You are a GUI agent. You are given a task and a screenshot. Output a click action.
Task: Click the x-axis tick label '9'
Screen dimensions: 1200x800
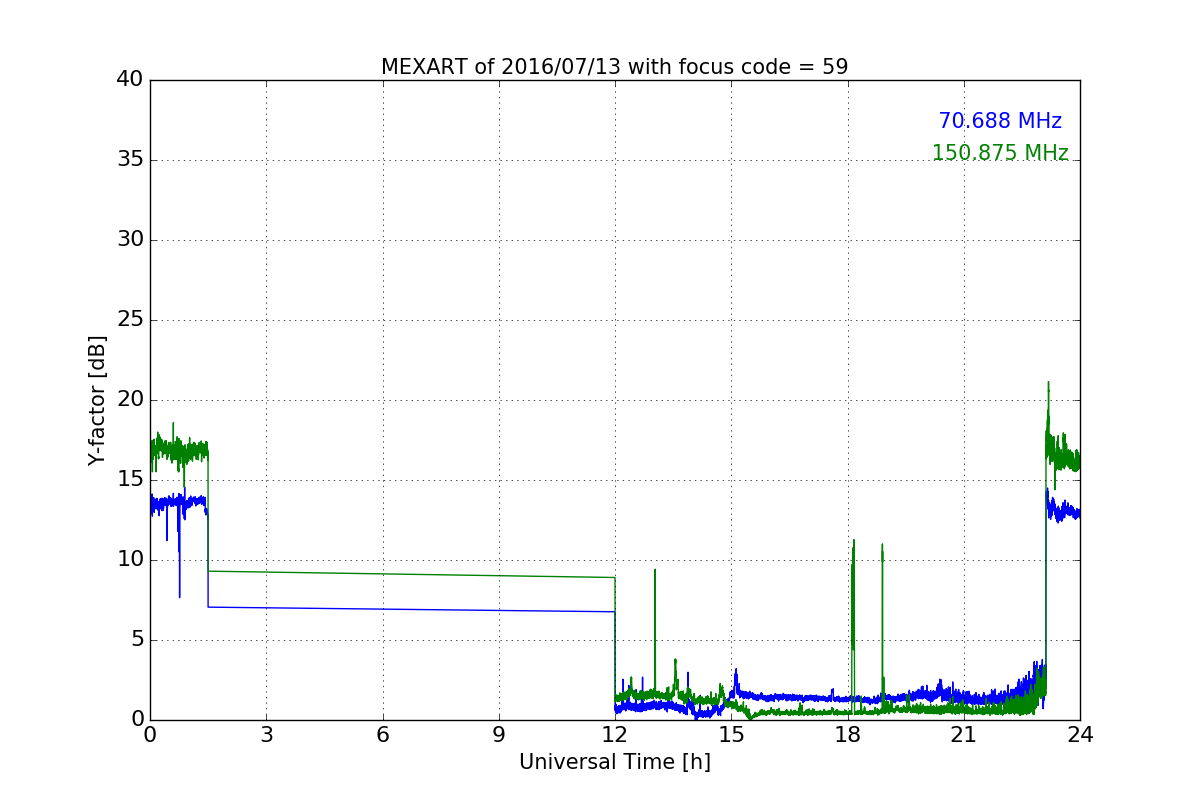(x=499, y=735)
